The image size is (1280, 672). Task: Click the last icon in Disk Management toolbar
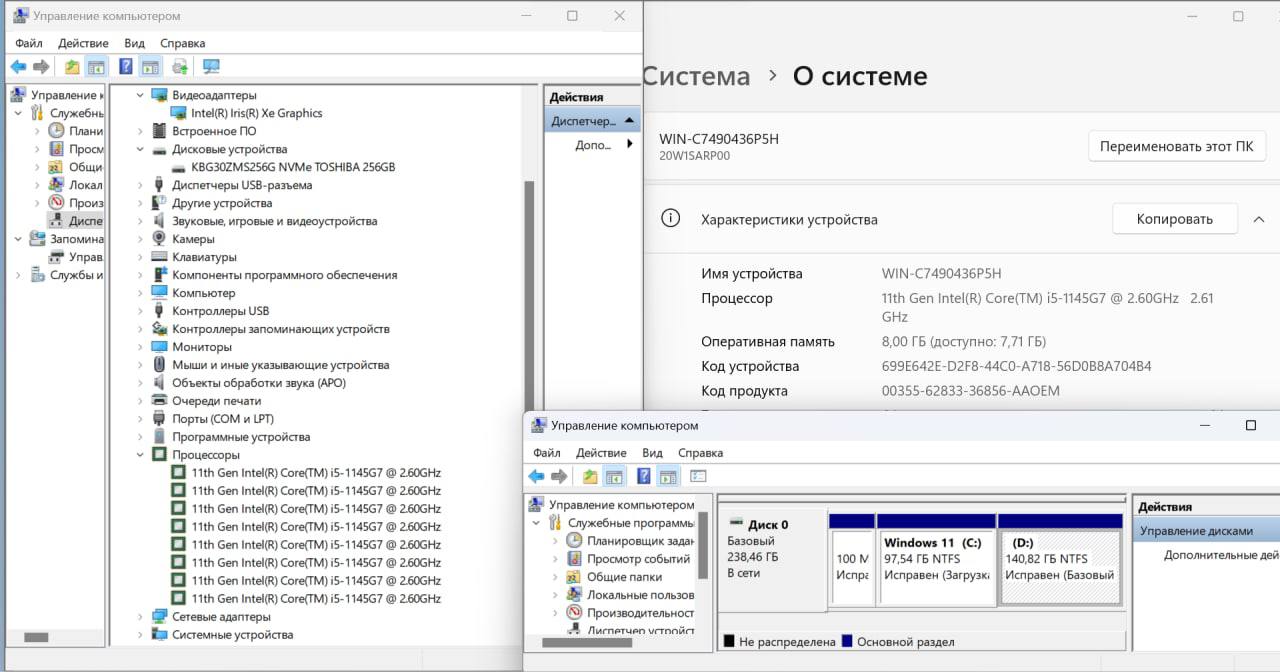click(698, 476)
